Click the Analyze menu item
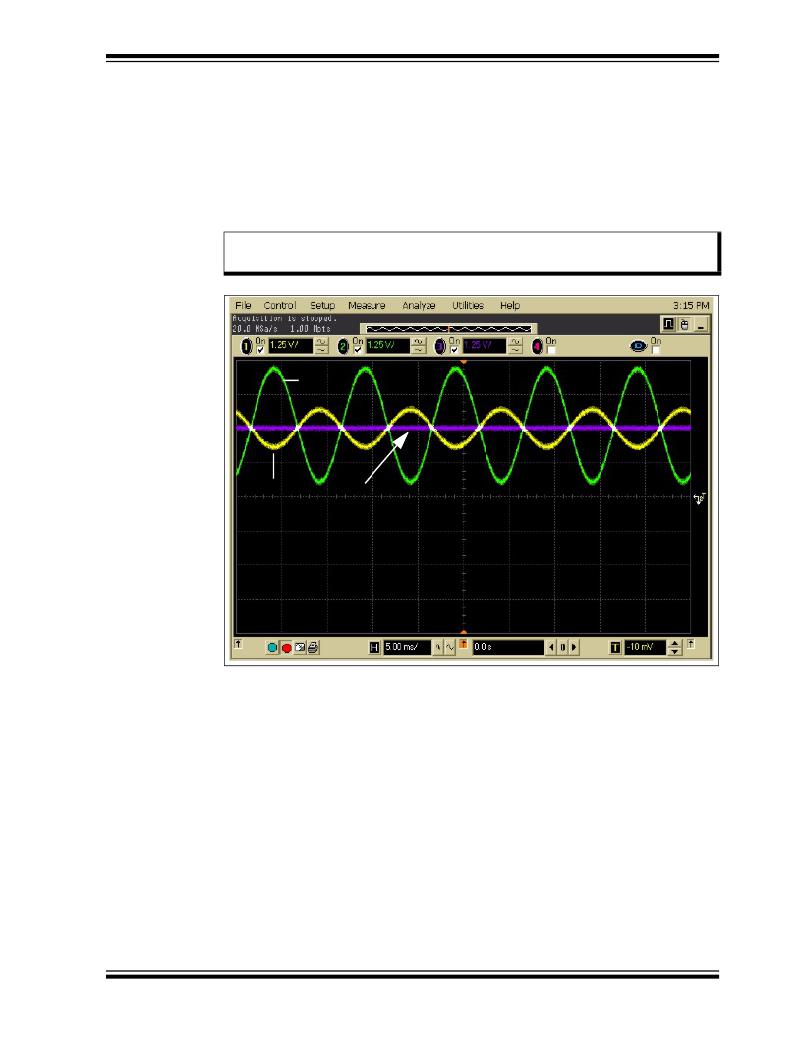Screen dimensions: 801x1038 [418, 305]
